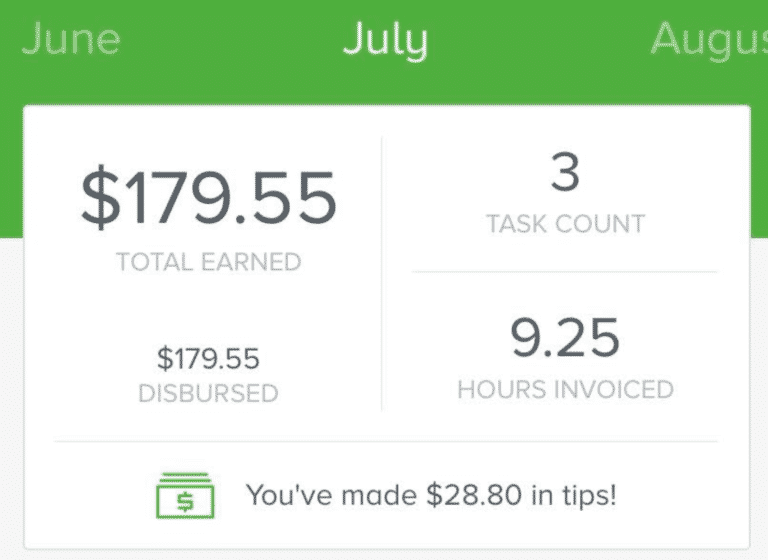Click the TASK COUNT label
The width and height of the screenshot is (768, 560).
(x=566, y=224)
